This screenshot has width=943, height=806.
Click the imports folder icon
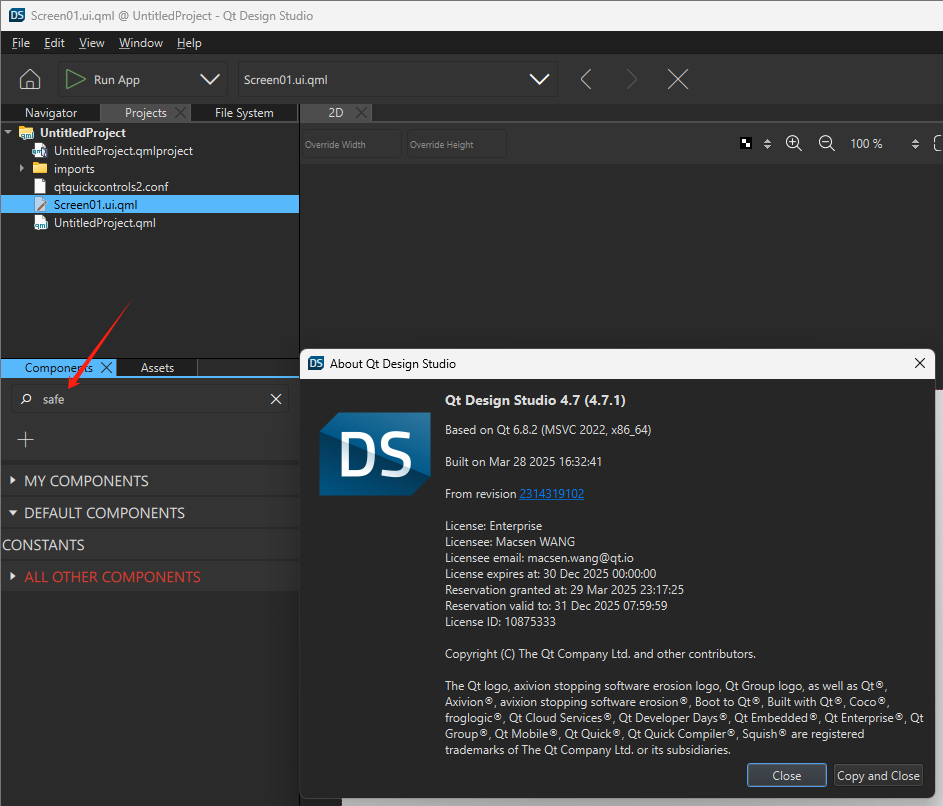(40, 168)
